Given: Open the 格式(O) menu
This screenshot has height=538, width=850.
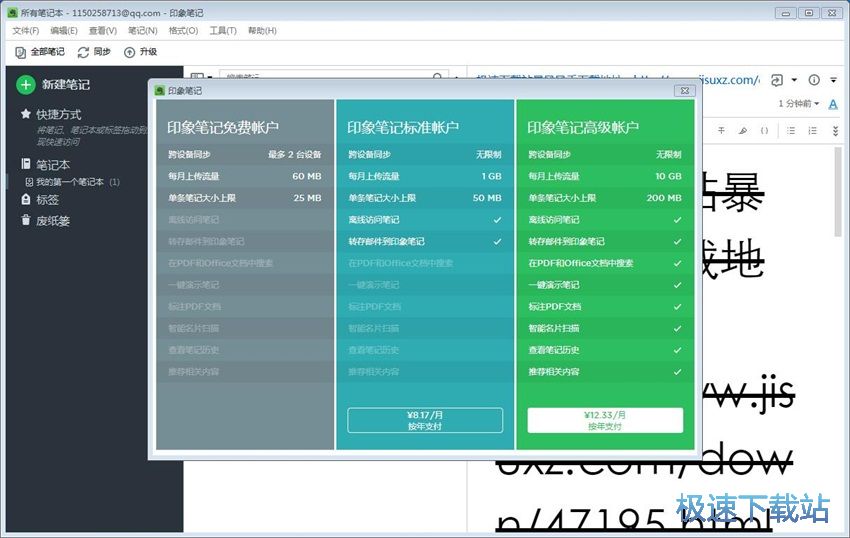Looking at the screenshot, I should [183, 31].
